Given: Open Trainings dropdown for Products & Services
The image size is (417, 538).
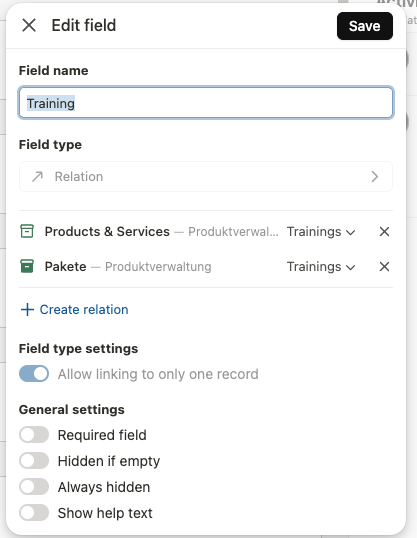Looking at the screenshot, I should tap(321, 232).
